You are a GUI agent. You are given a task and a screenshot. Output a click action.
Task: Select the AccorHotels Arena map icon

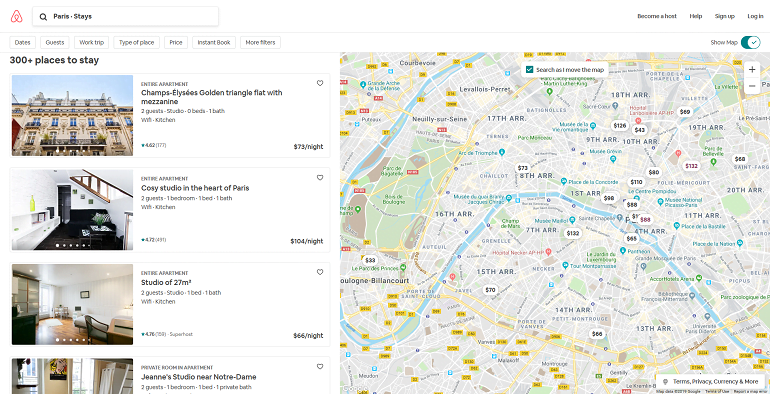coord(698,279)
